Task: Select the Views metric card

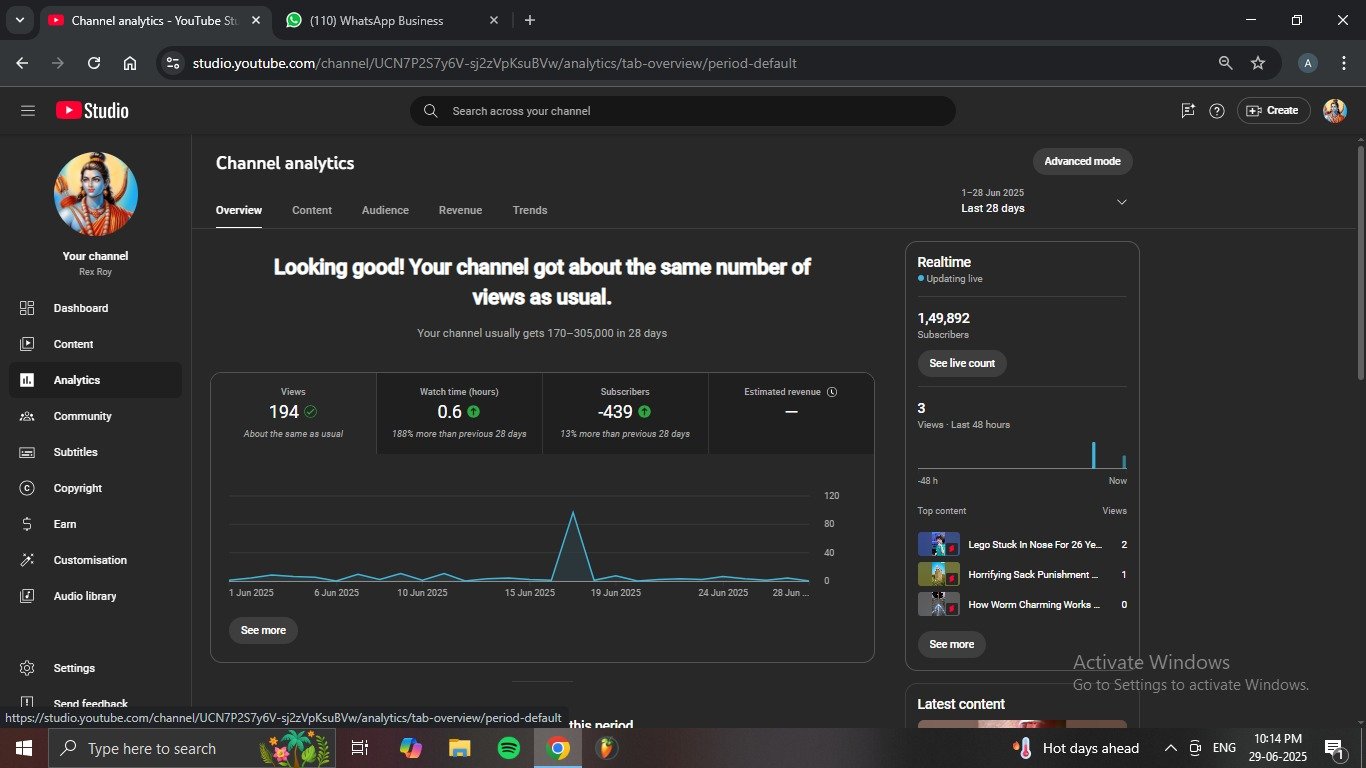Action: [x=294, y=413]
